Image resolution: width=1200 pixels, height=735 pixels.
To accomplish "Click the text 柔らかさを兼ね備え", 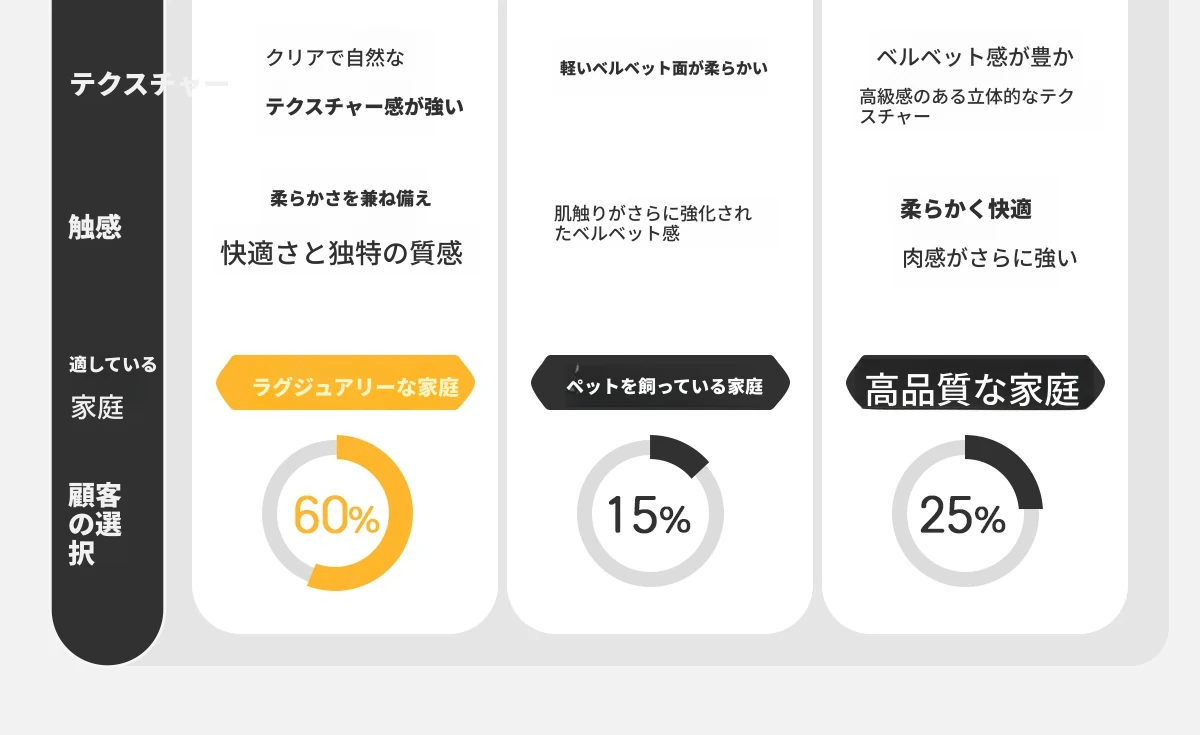I will [x=350, y=198].
